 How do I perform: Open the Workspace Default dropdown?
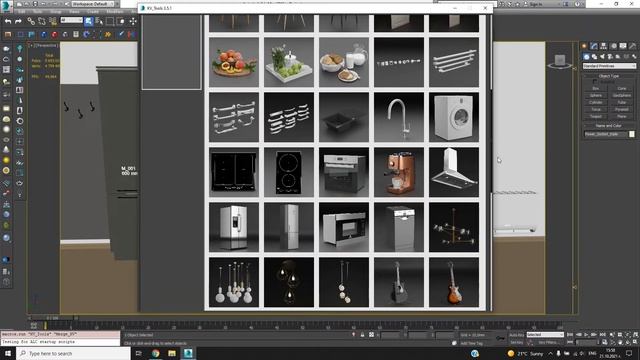pyautogui.click(x=92, y=4)
